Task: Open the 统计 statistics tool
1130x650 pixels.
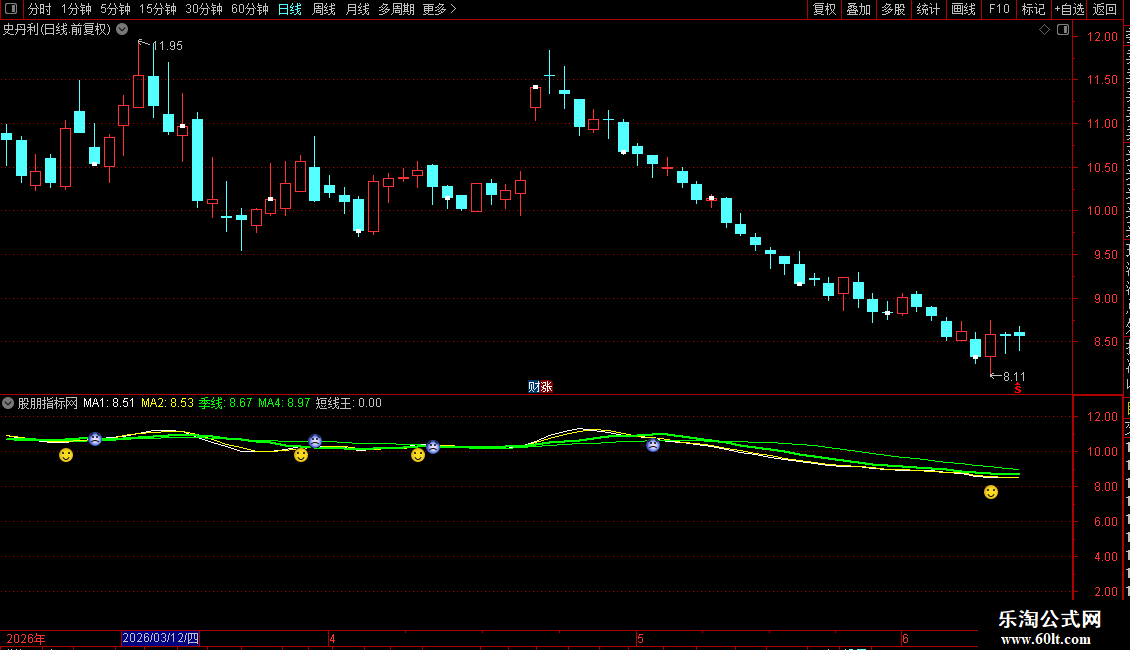Action: 927,9
